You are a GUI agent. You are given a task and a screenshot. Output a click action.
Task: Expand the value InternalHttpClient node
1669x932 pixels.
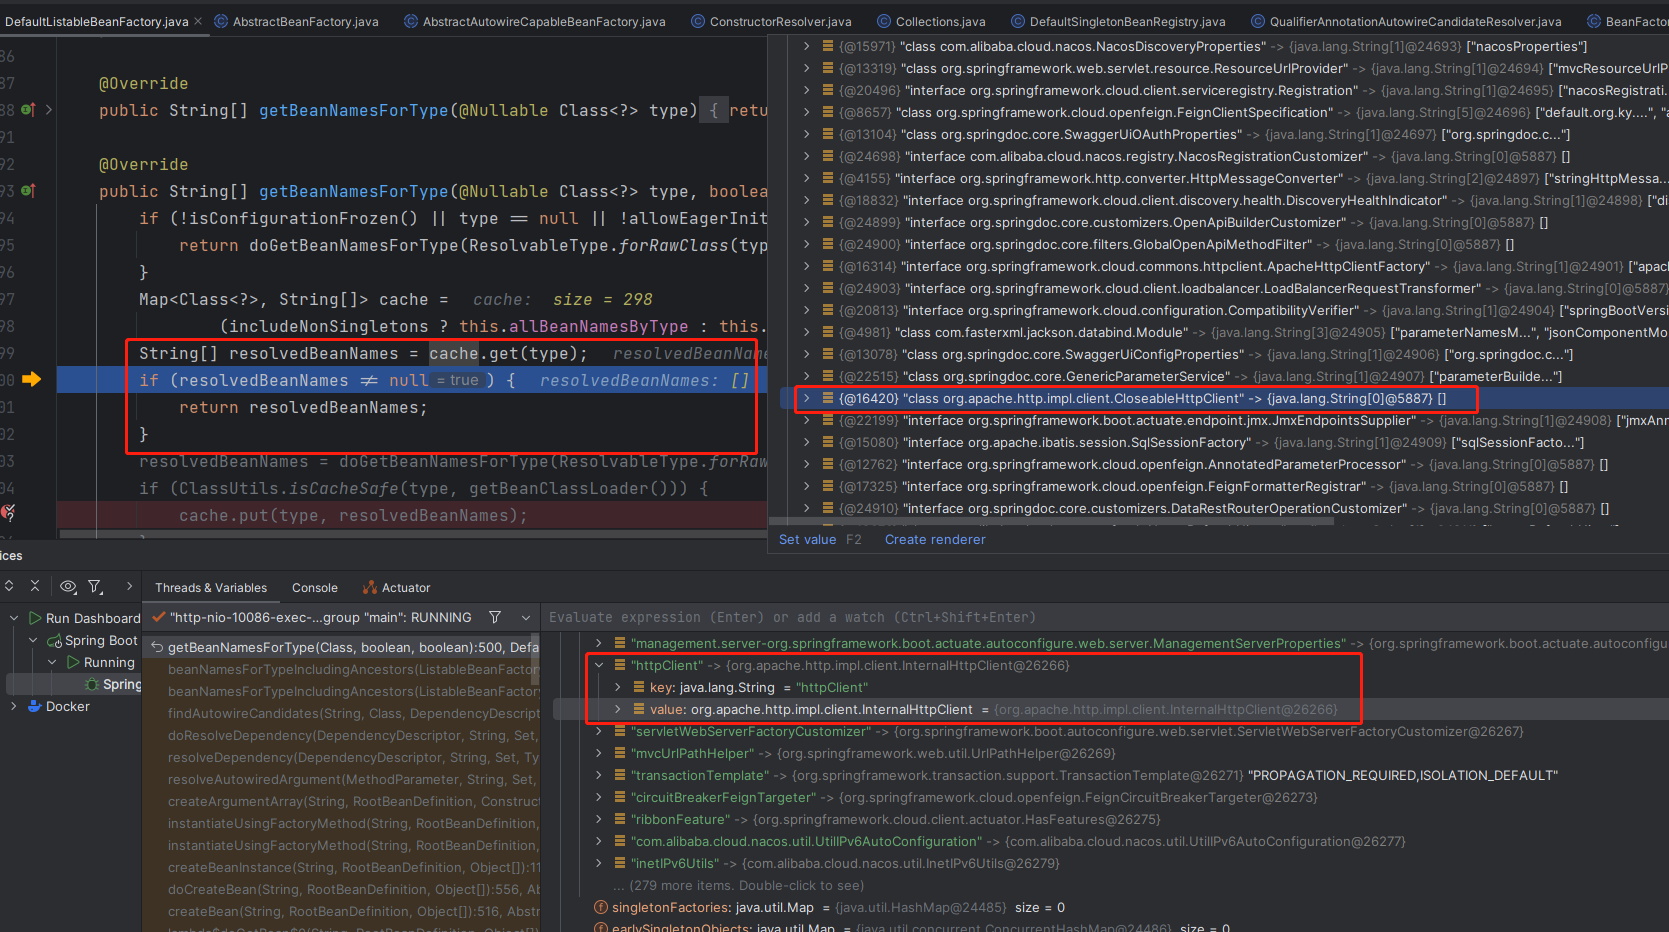tap(617, 709)
